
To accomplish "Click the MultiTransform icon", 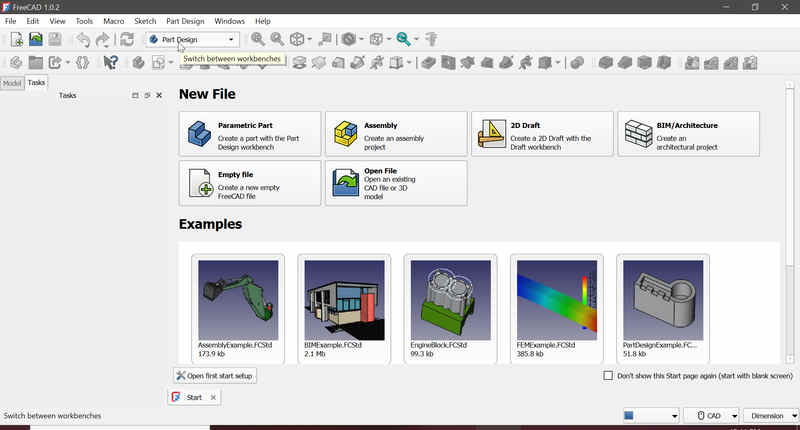I will point(750,63).
